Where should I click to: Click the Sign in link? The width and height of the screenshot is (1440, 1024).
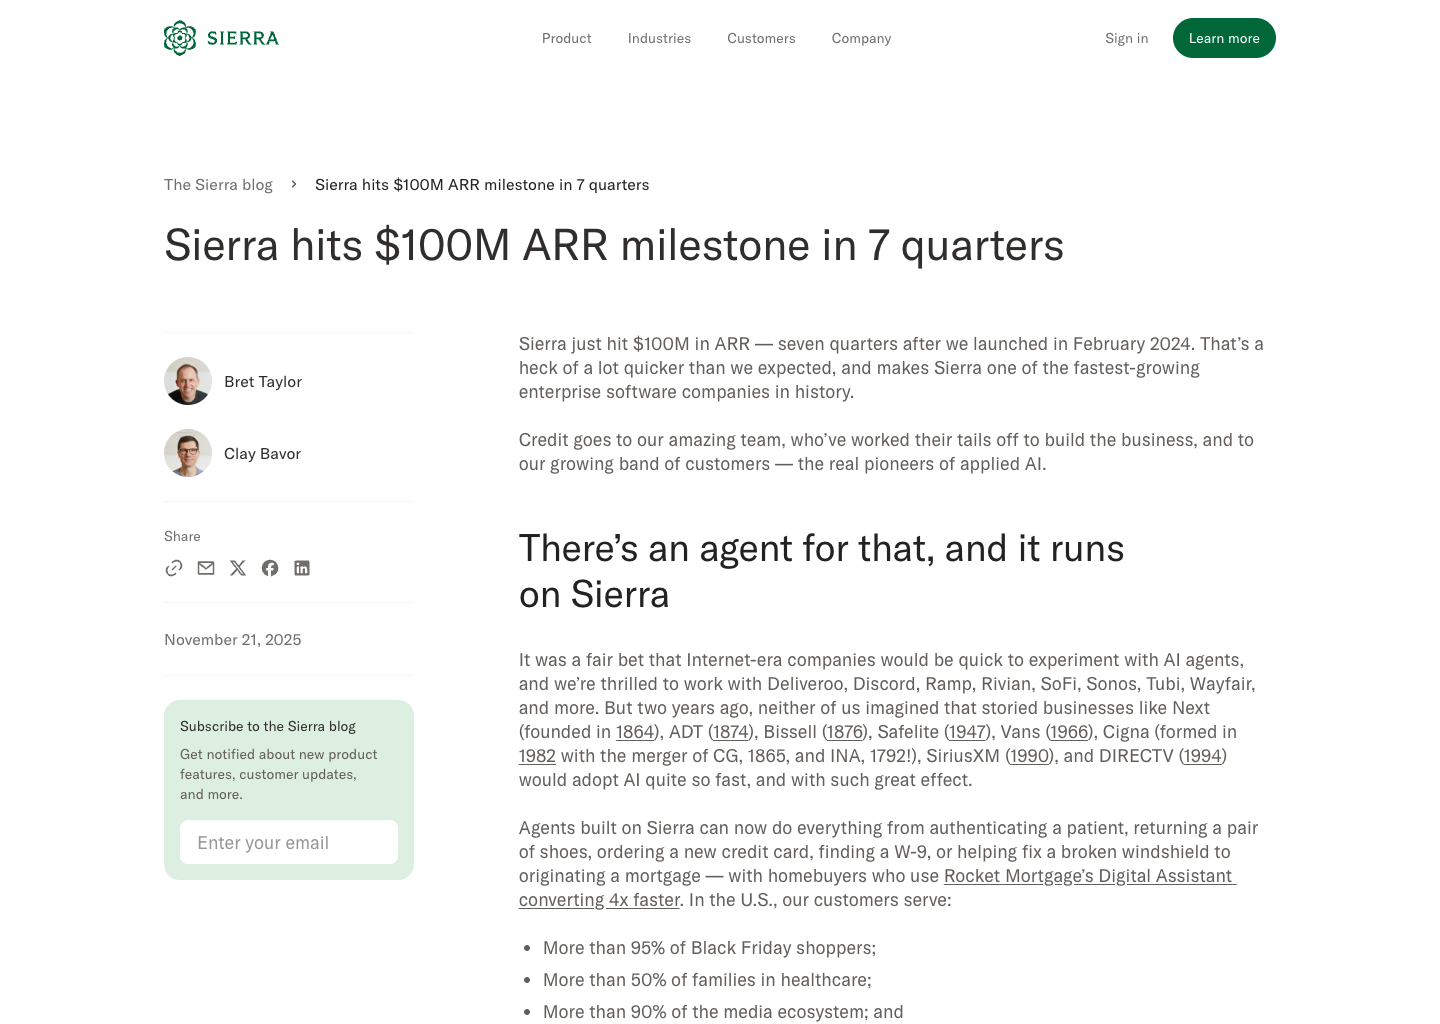pyautogui.click(x=1126, y=38)
